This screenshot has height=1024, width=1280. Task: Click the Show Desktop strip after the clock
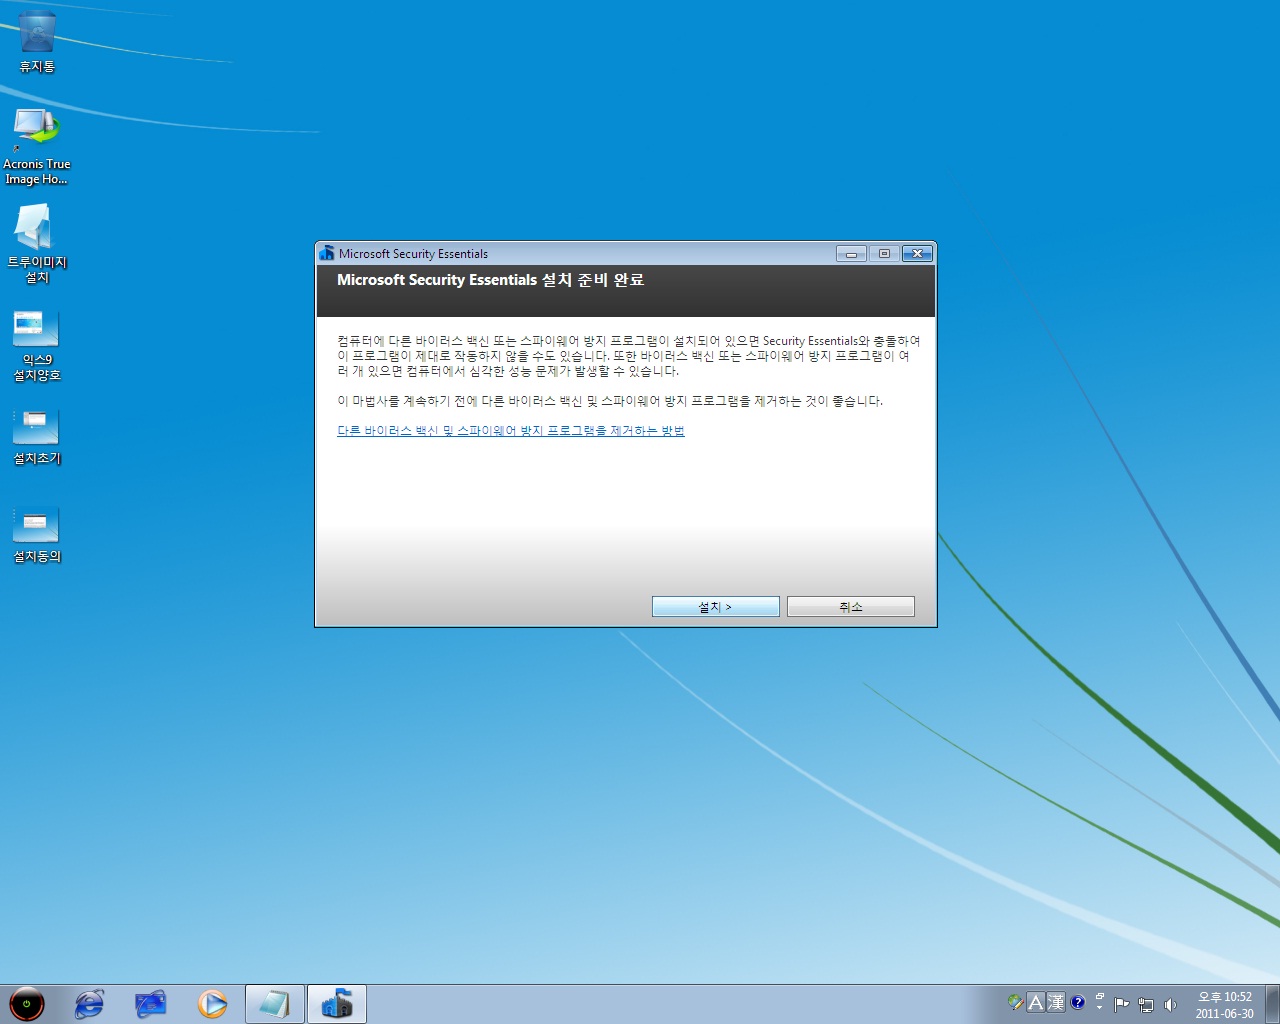[x=1272, y=1004]
